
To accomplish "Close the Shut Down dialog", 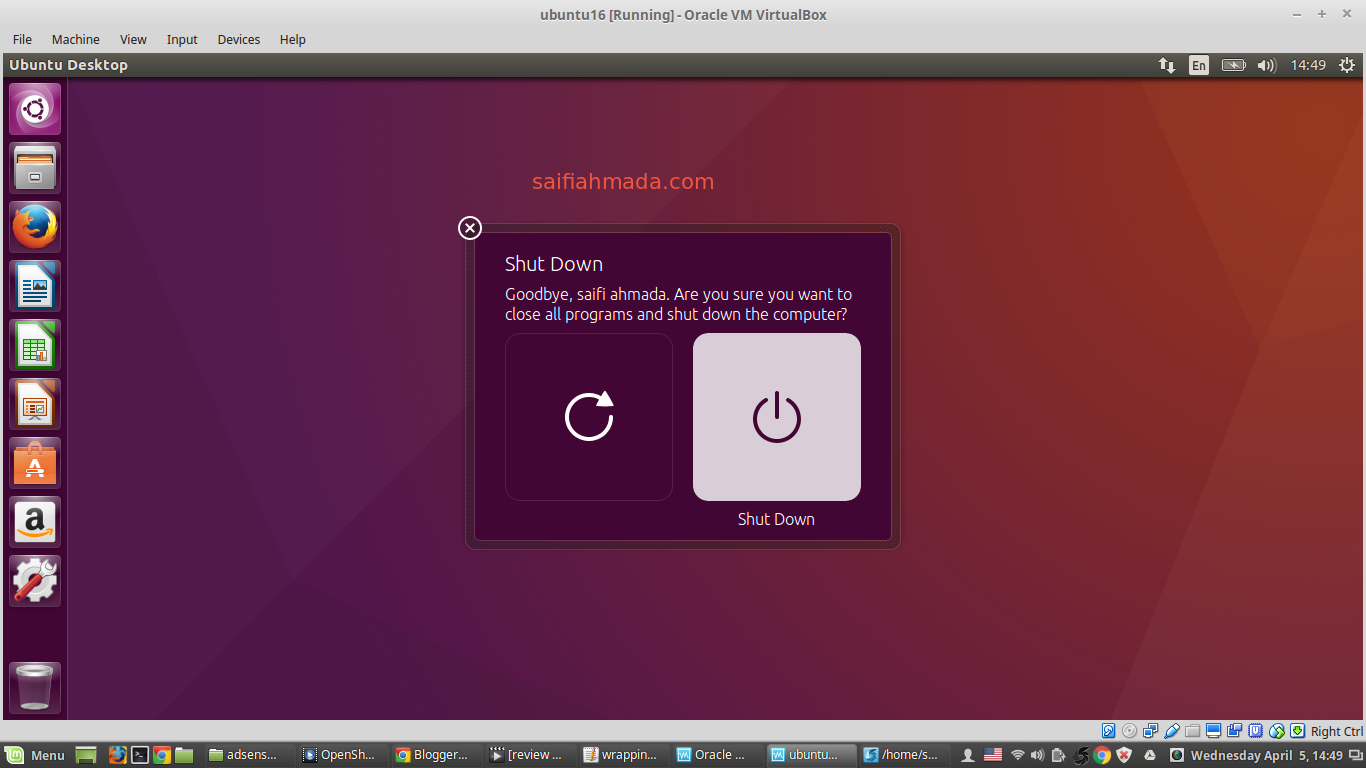I will 470,228.
